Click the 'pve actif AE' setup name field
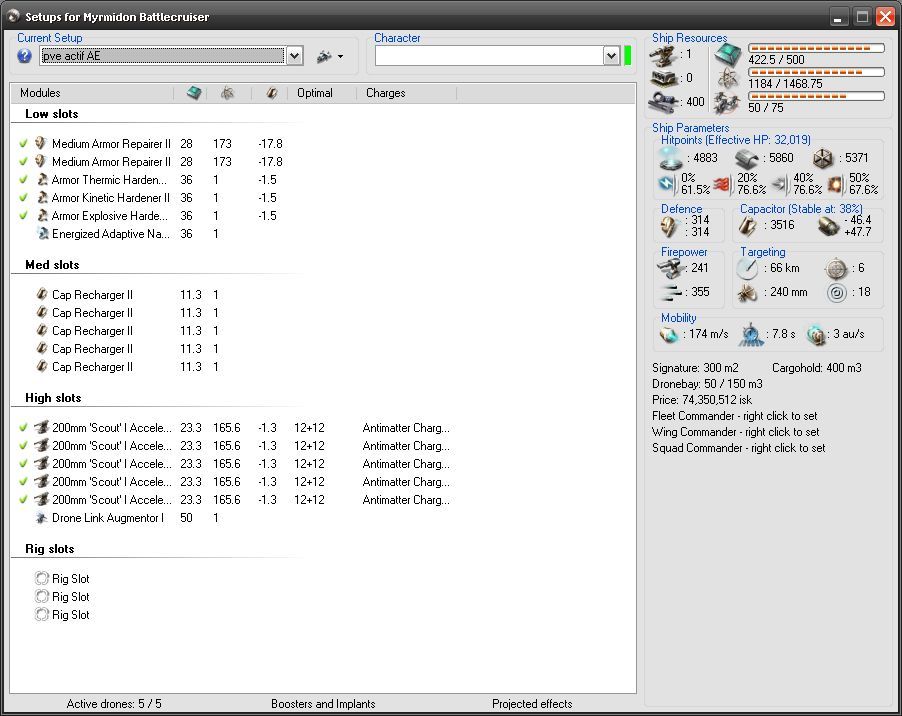 (x=163, y=56)
